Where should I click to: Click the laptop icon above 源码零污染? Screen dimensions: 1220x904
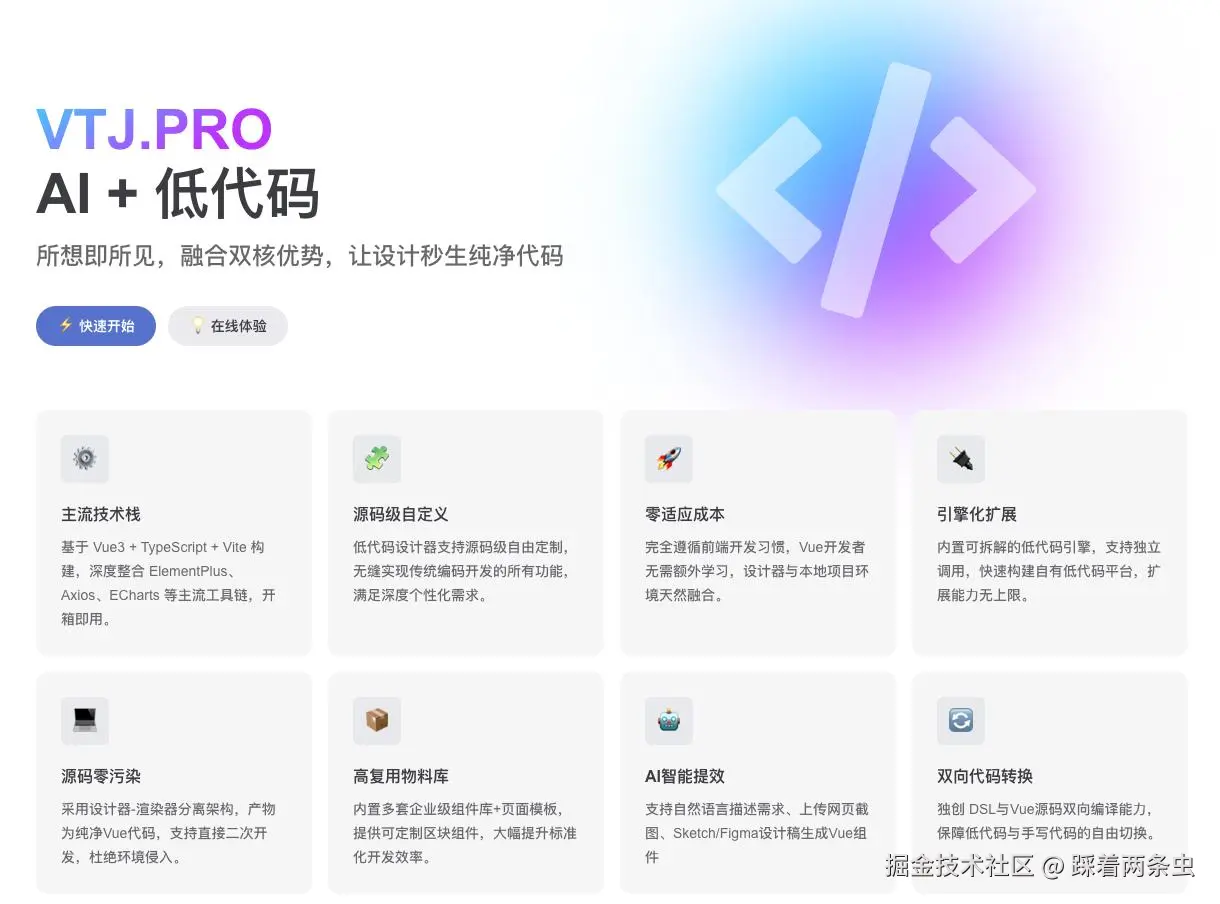[85, 721]
